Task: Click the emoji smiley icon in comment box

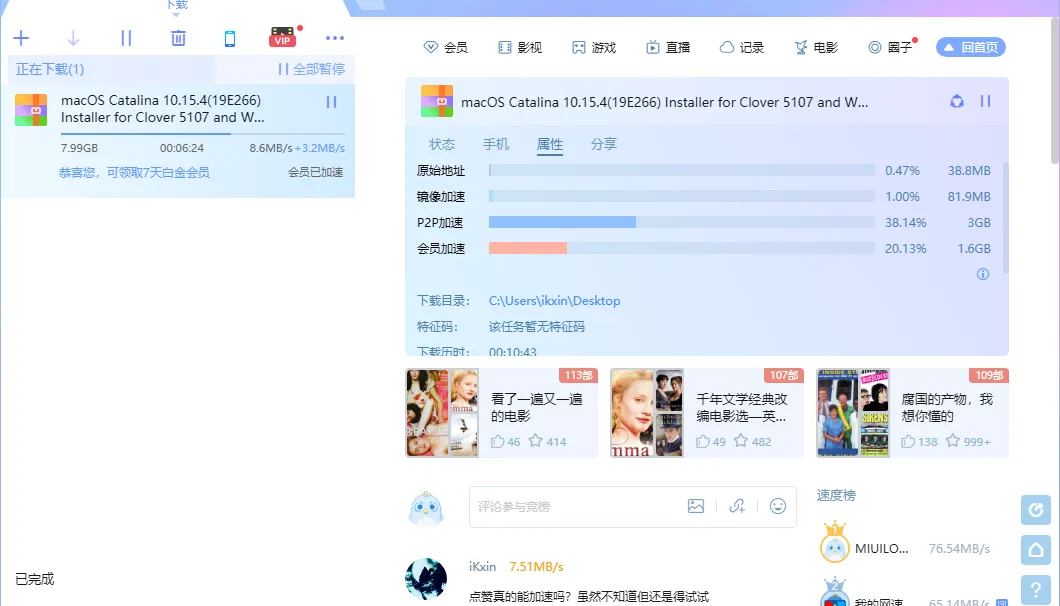Action: 778,506
